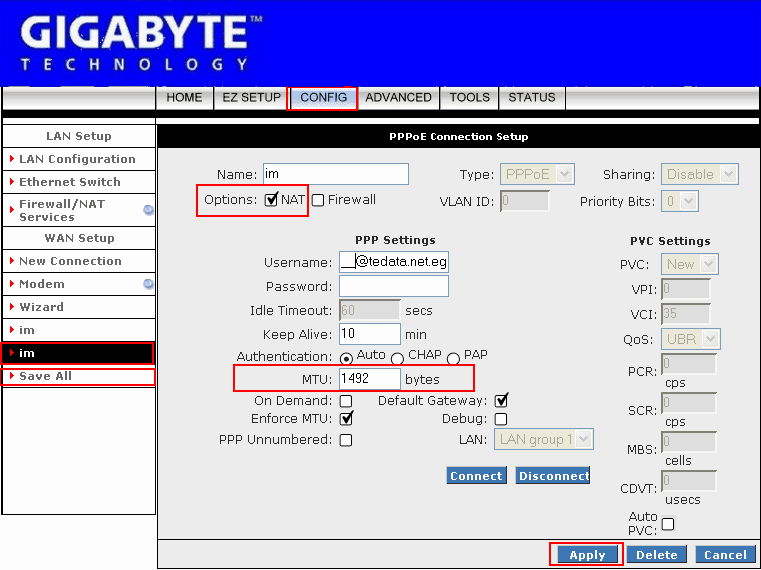Open Ethernet Switch in sidebar
761x570 pixels.
[79, 182]
